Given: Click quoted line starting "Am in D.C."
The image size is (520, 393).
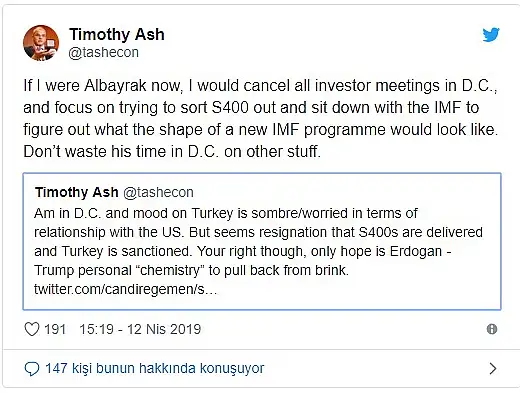Looking at the screenshot, I should click(x=226, y=213).
